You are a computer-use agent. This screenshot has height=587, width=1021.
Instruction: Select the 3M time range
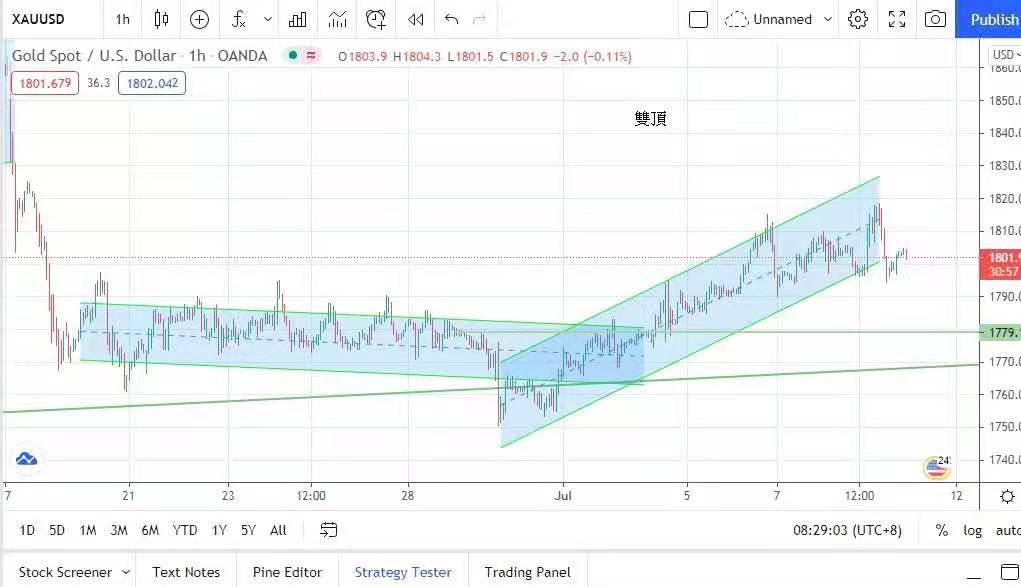pos(118,530)
